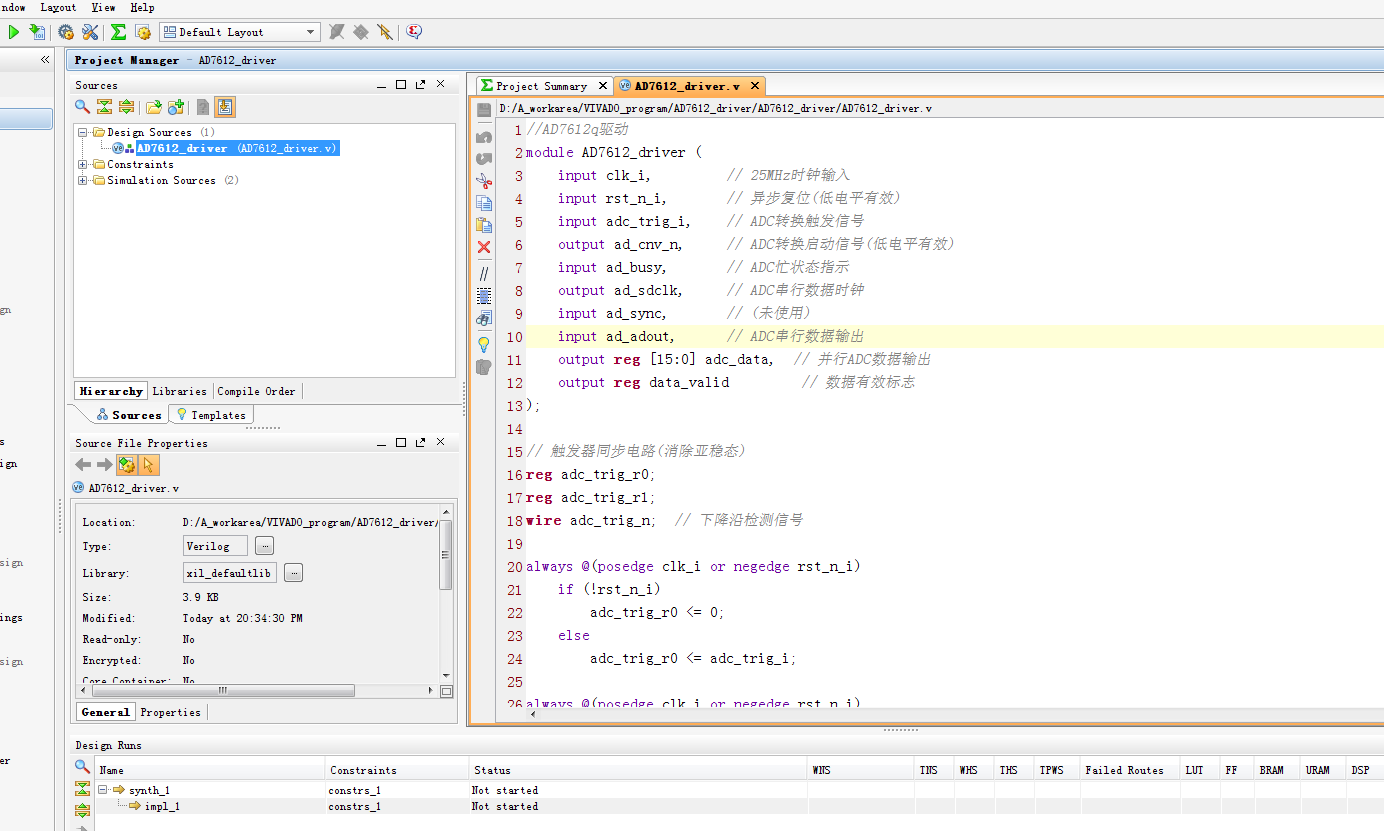Viewport: 1384px width, 831px height.
Task: Click the Type field showing Verilog
Action: pos(215,546)
